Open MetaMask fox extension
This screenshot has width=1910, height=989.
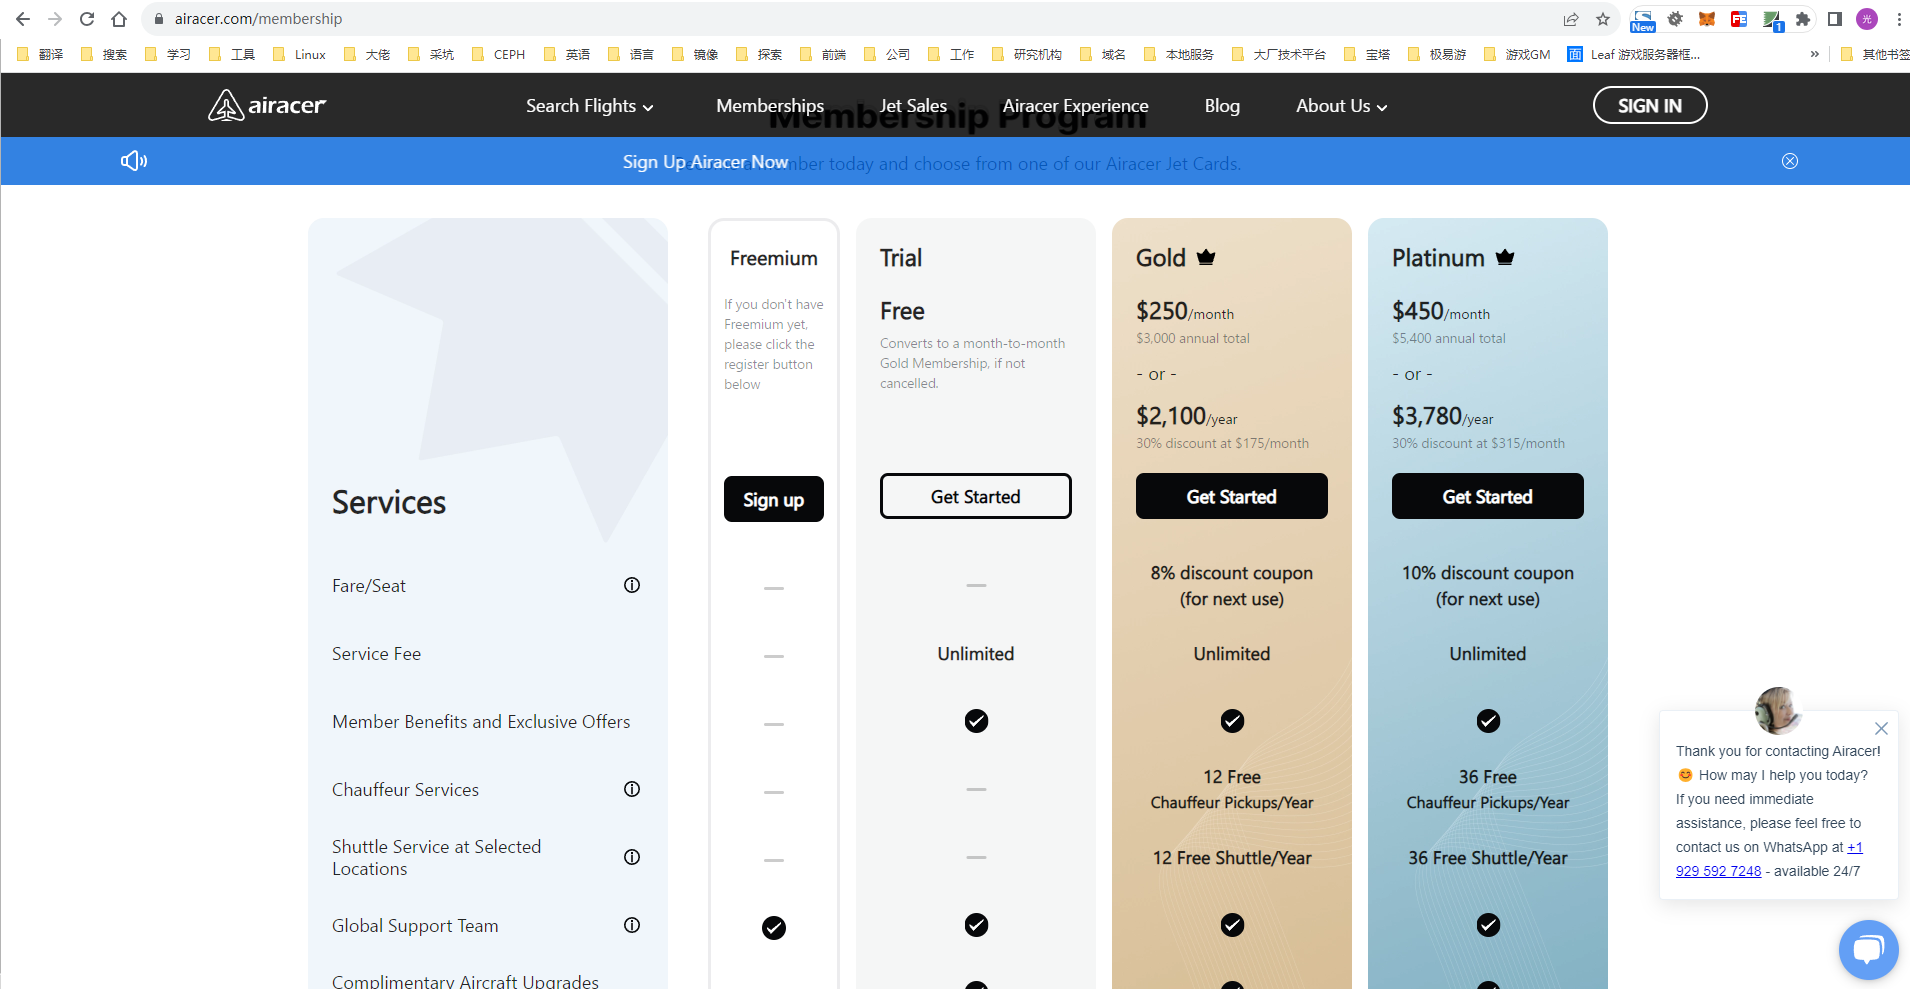1707,19
